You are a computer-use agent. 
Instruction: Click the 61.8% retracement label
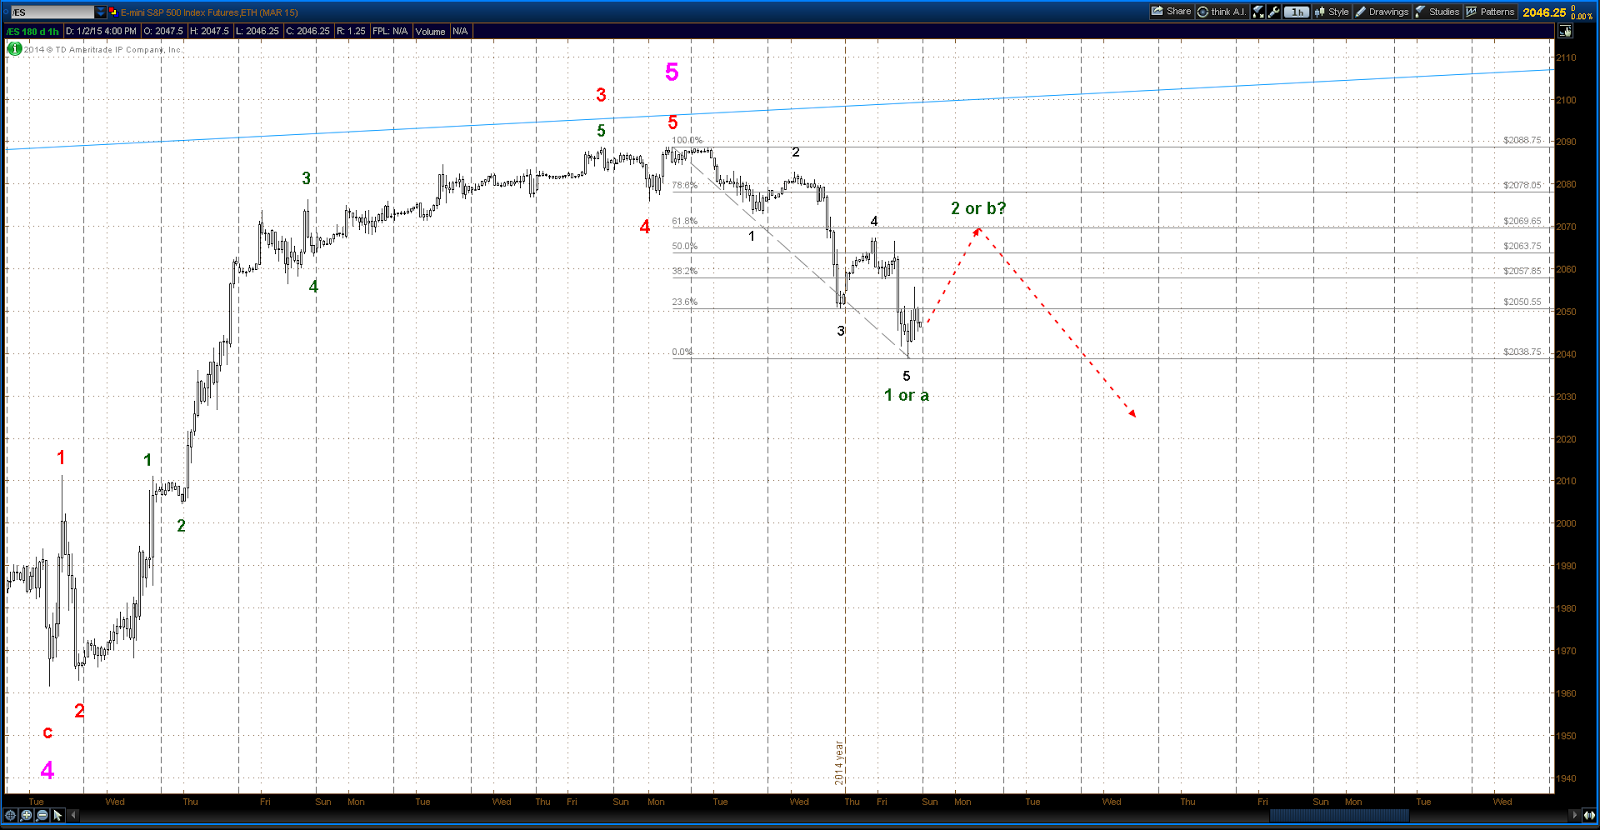pyautogui.click(x=685, y=221)
